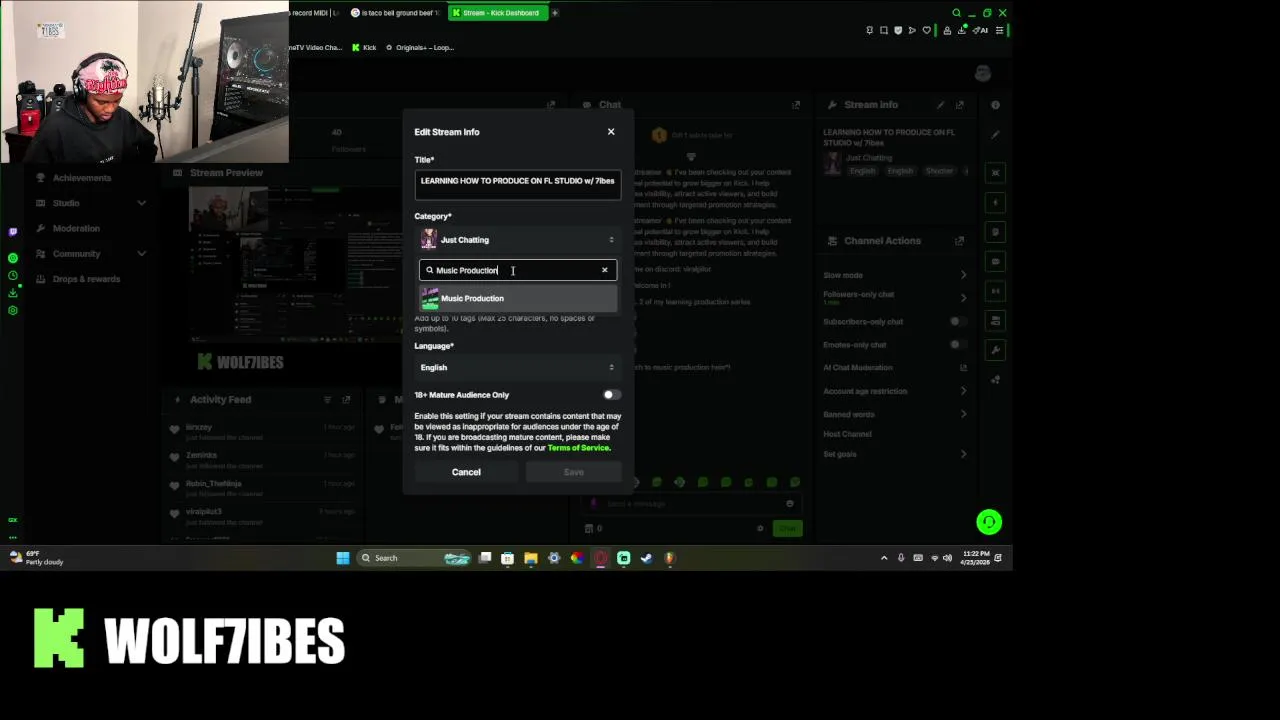This screenshot has width=1280, height=720.
Task: Click the wrench icon in right rail
Action: pyautogui.click(x=995, y=350)
